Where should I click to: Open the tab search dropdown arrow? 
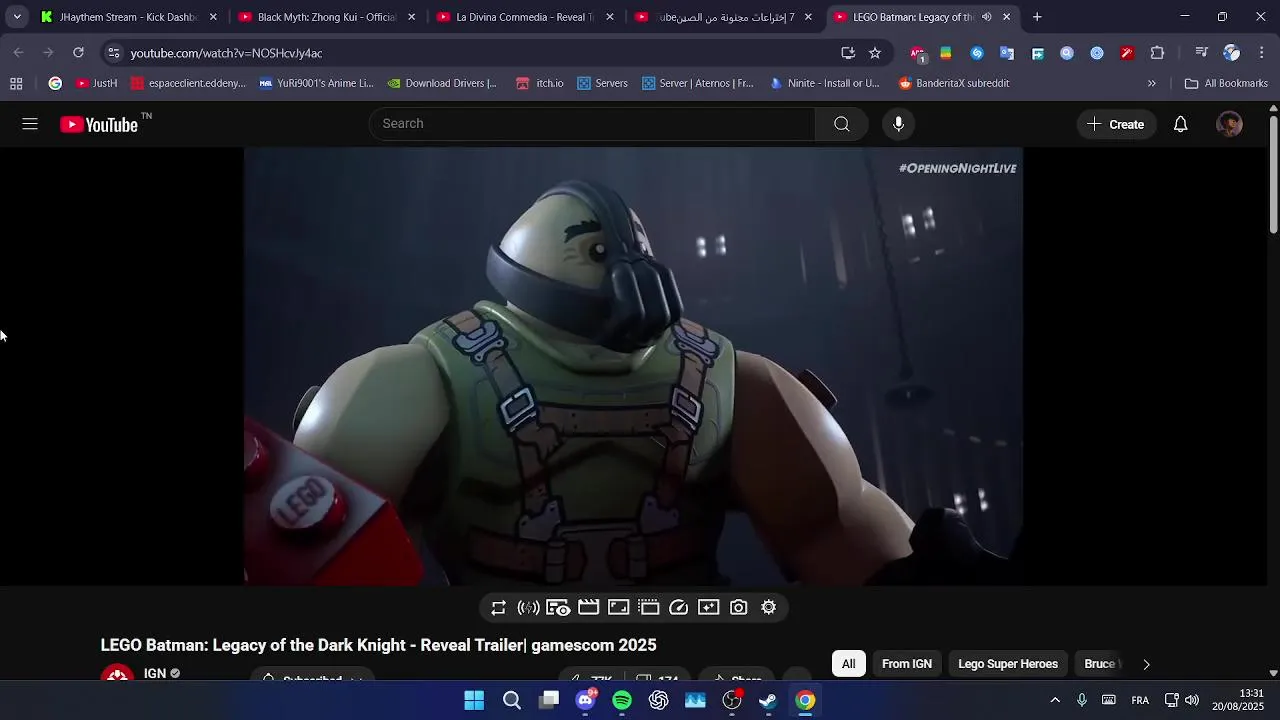(17, 17)
